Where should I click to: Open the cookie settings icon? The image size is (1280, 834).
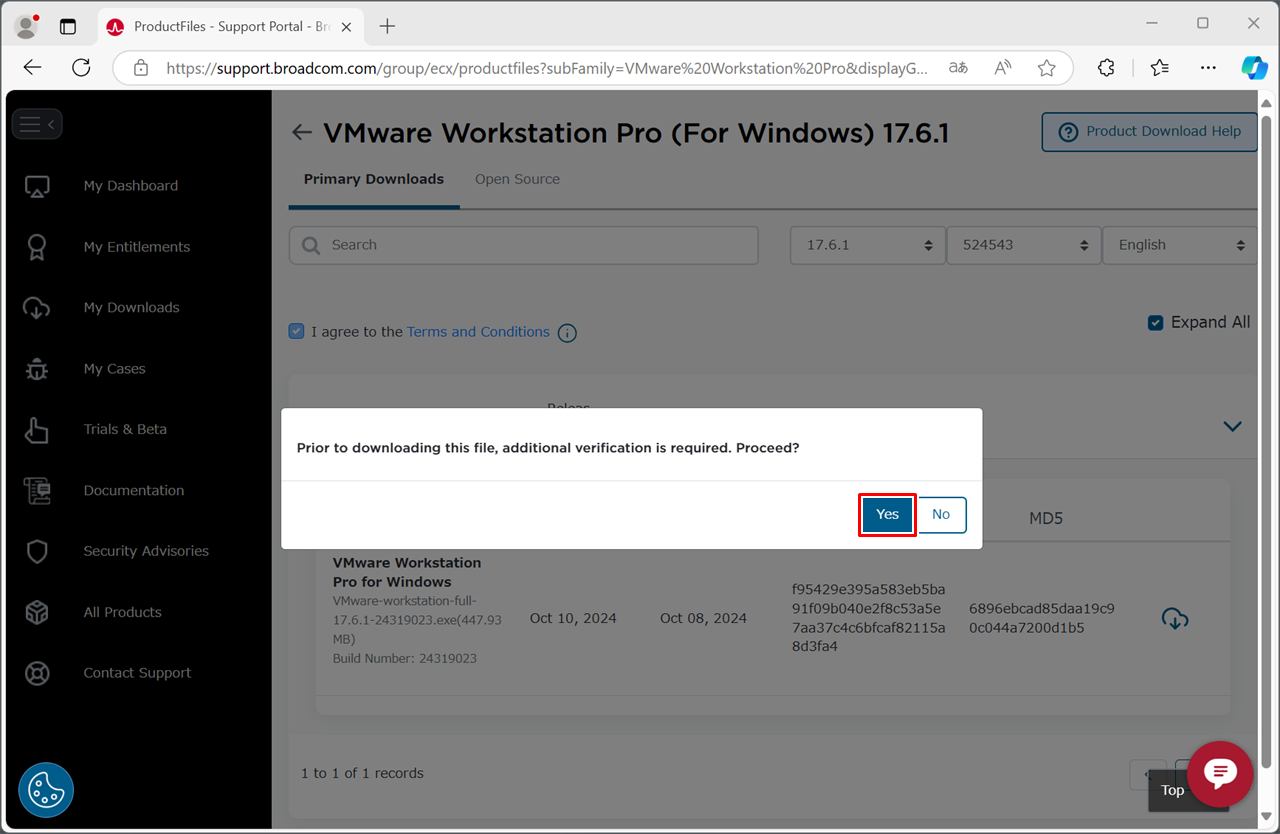(46, 790)
